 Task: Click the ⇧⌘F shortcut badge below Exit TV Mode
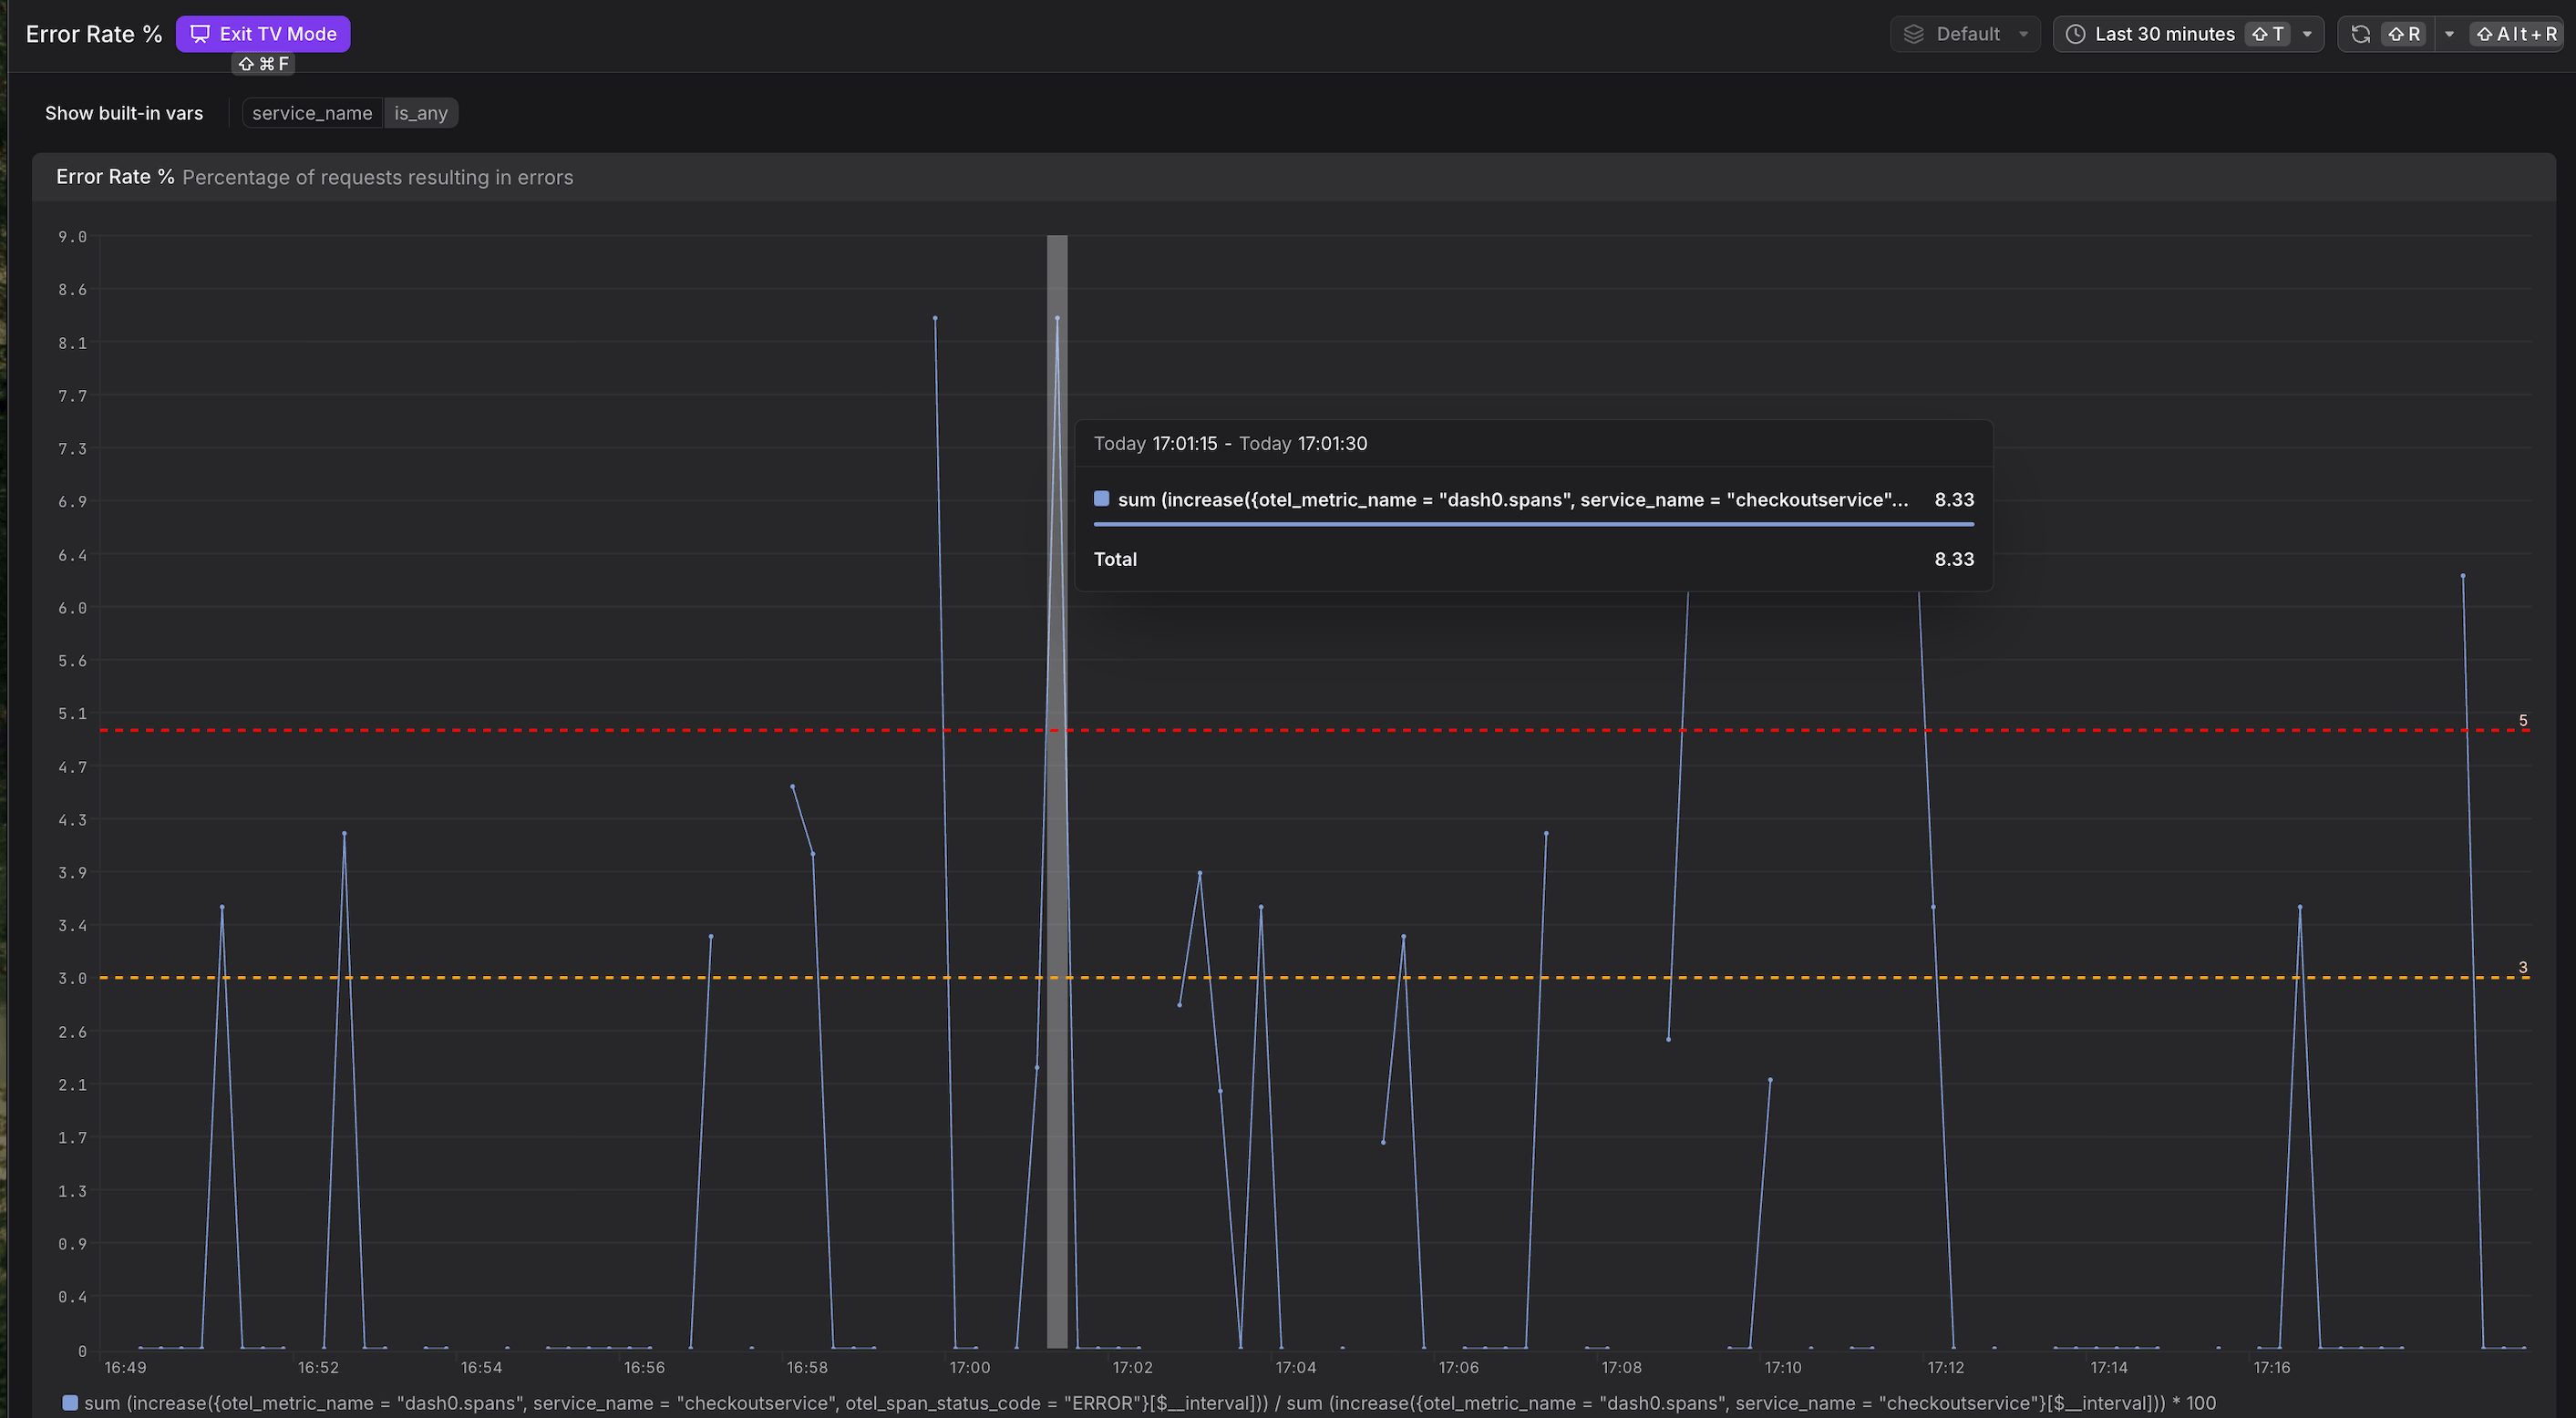(263, 64)
